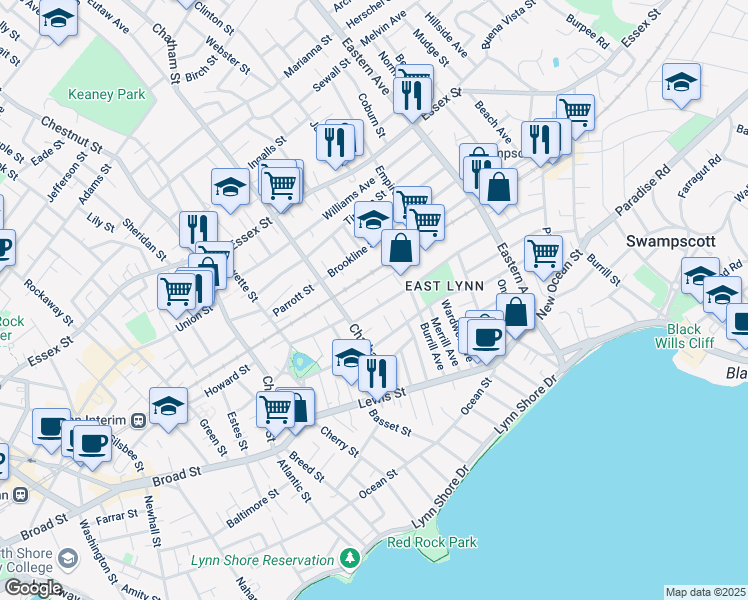This screenshot has height=600, width=748.
Task: Click the Swampscott town label
Action: [x=670, y=241]
